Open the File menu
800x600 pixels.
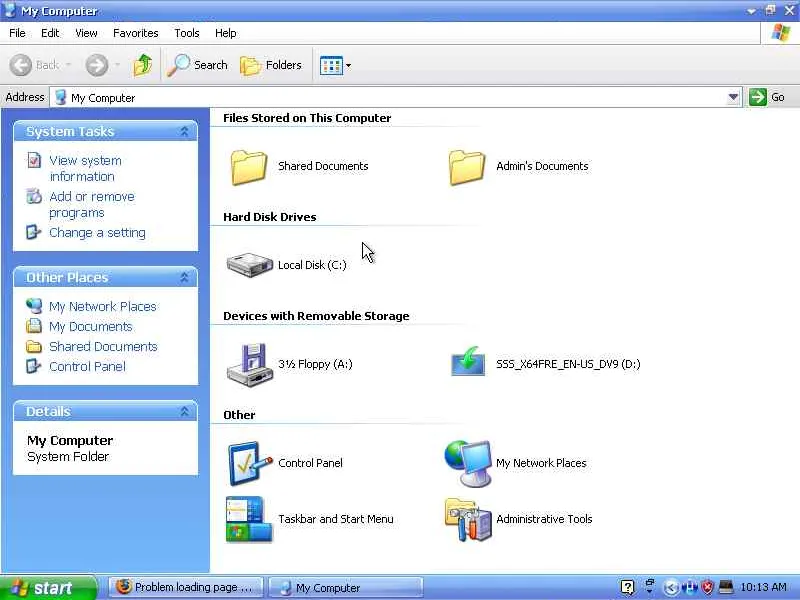point(17,33)
